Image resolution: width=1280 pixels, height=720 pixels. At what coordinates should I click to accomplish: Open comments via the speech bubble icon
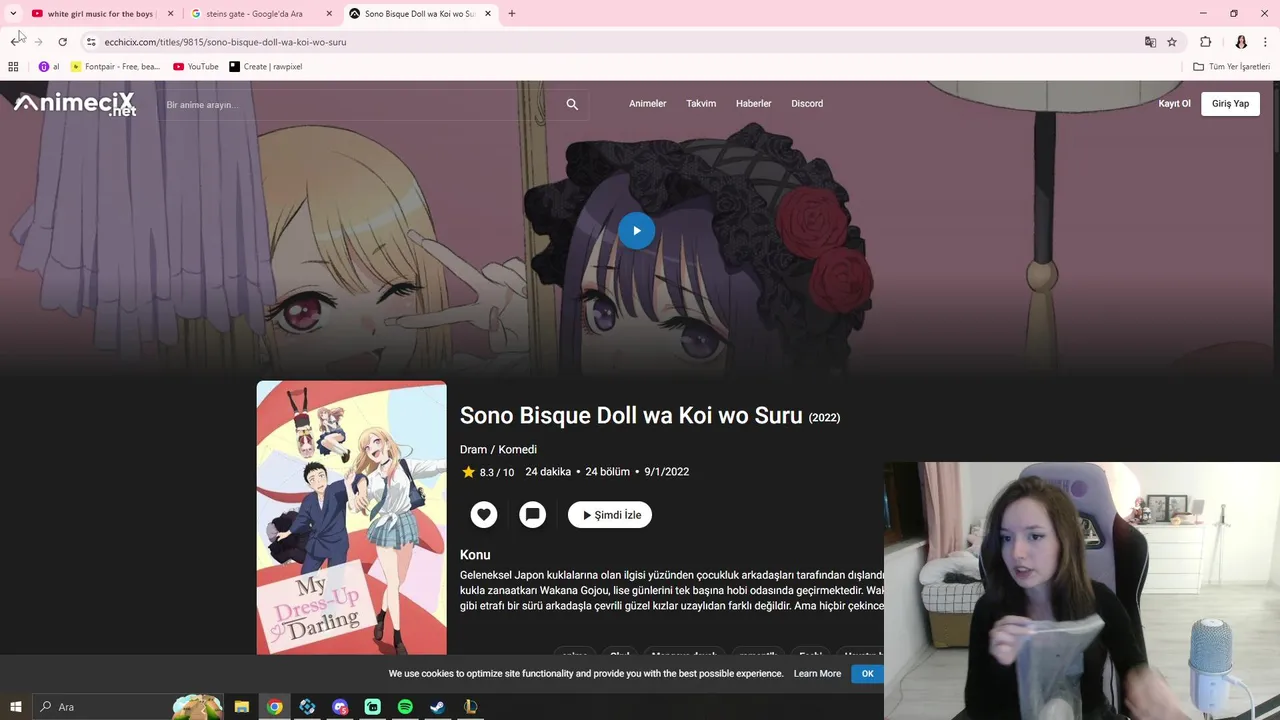tap(532, 515)
